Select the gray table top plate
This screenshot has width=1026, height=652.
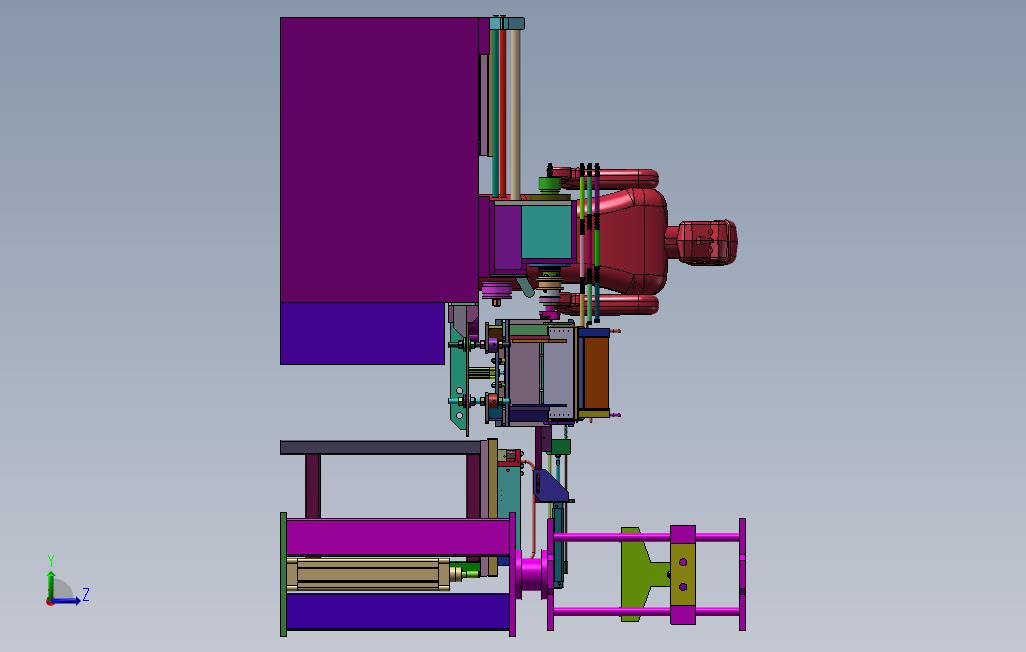click(x=383, y=447)
